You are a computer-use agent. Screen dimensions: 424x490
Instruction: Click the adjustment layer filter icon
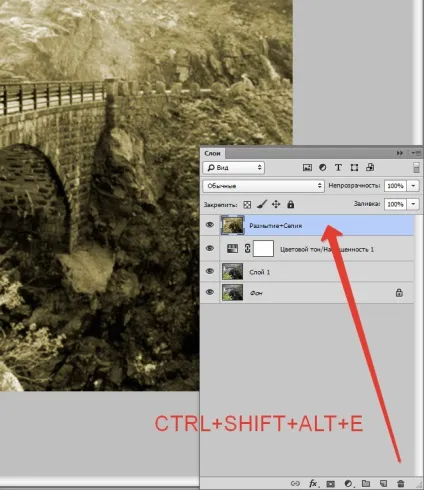[322, 168]
